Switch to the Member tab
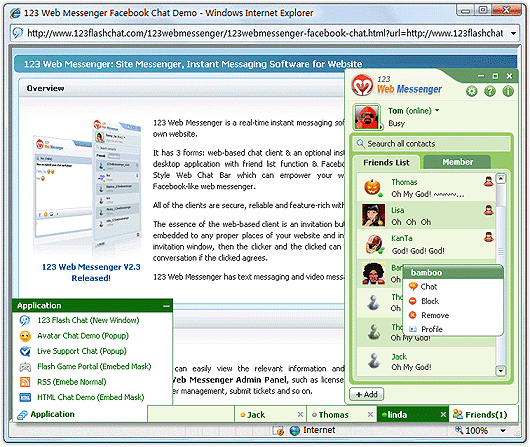The width and height of the screenshot is (530, 447). click(x=457, y=162)
